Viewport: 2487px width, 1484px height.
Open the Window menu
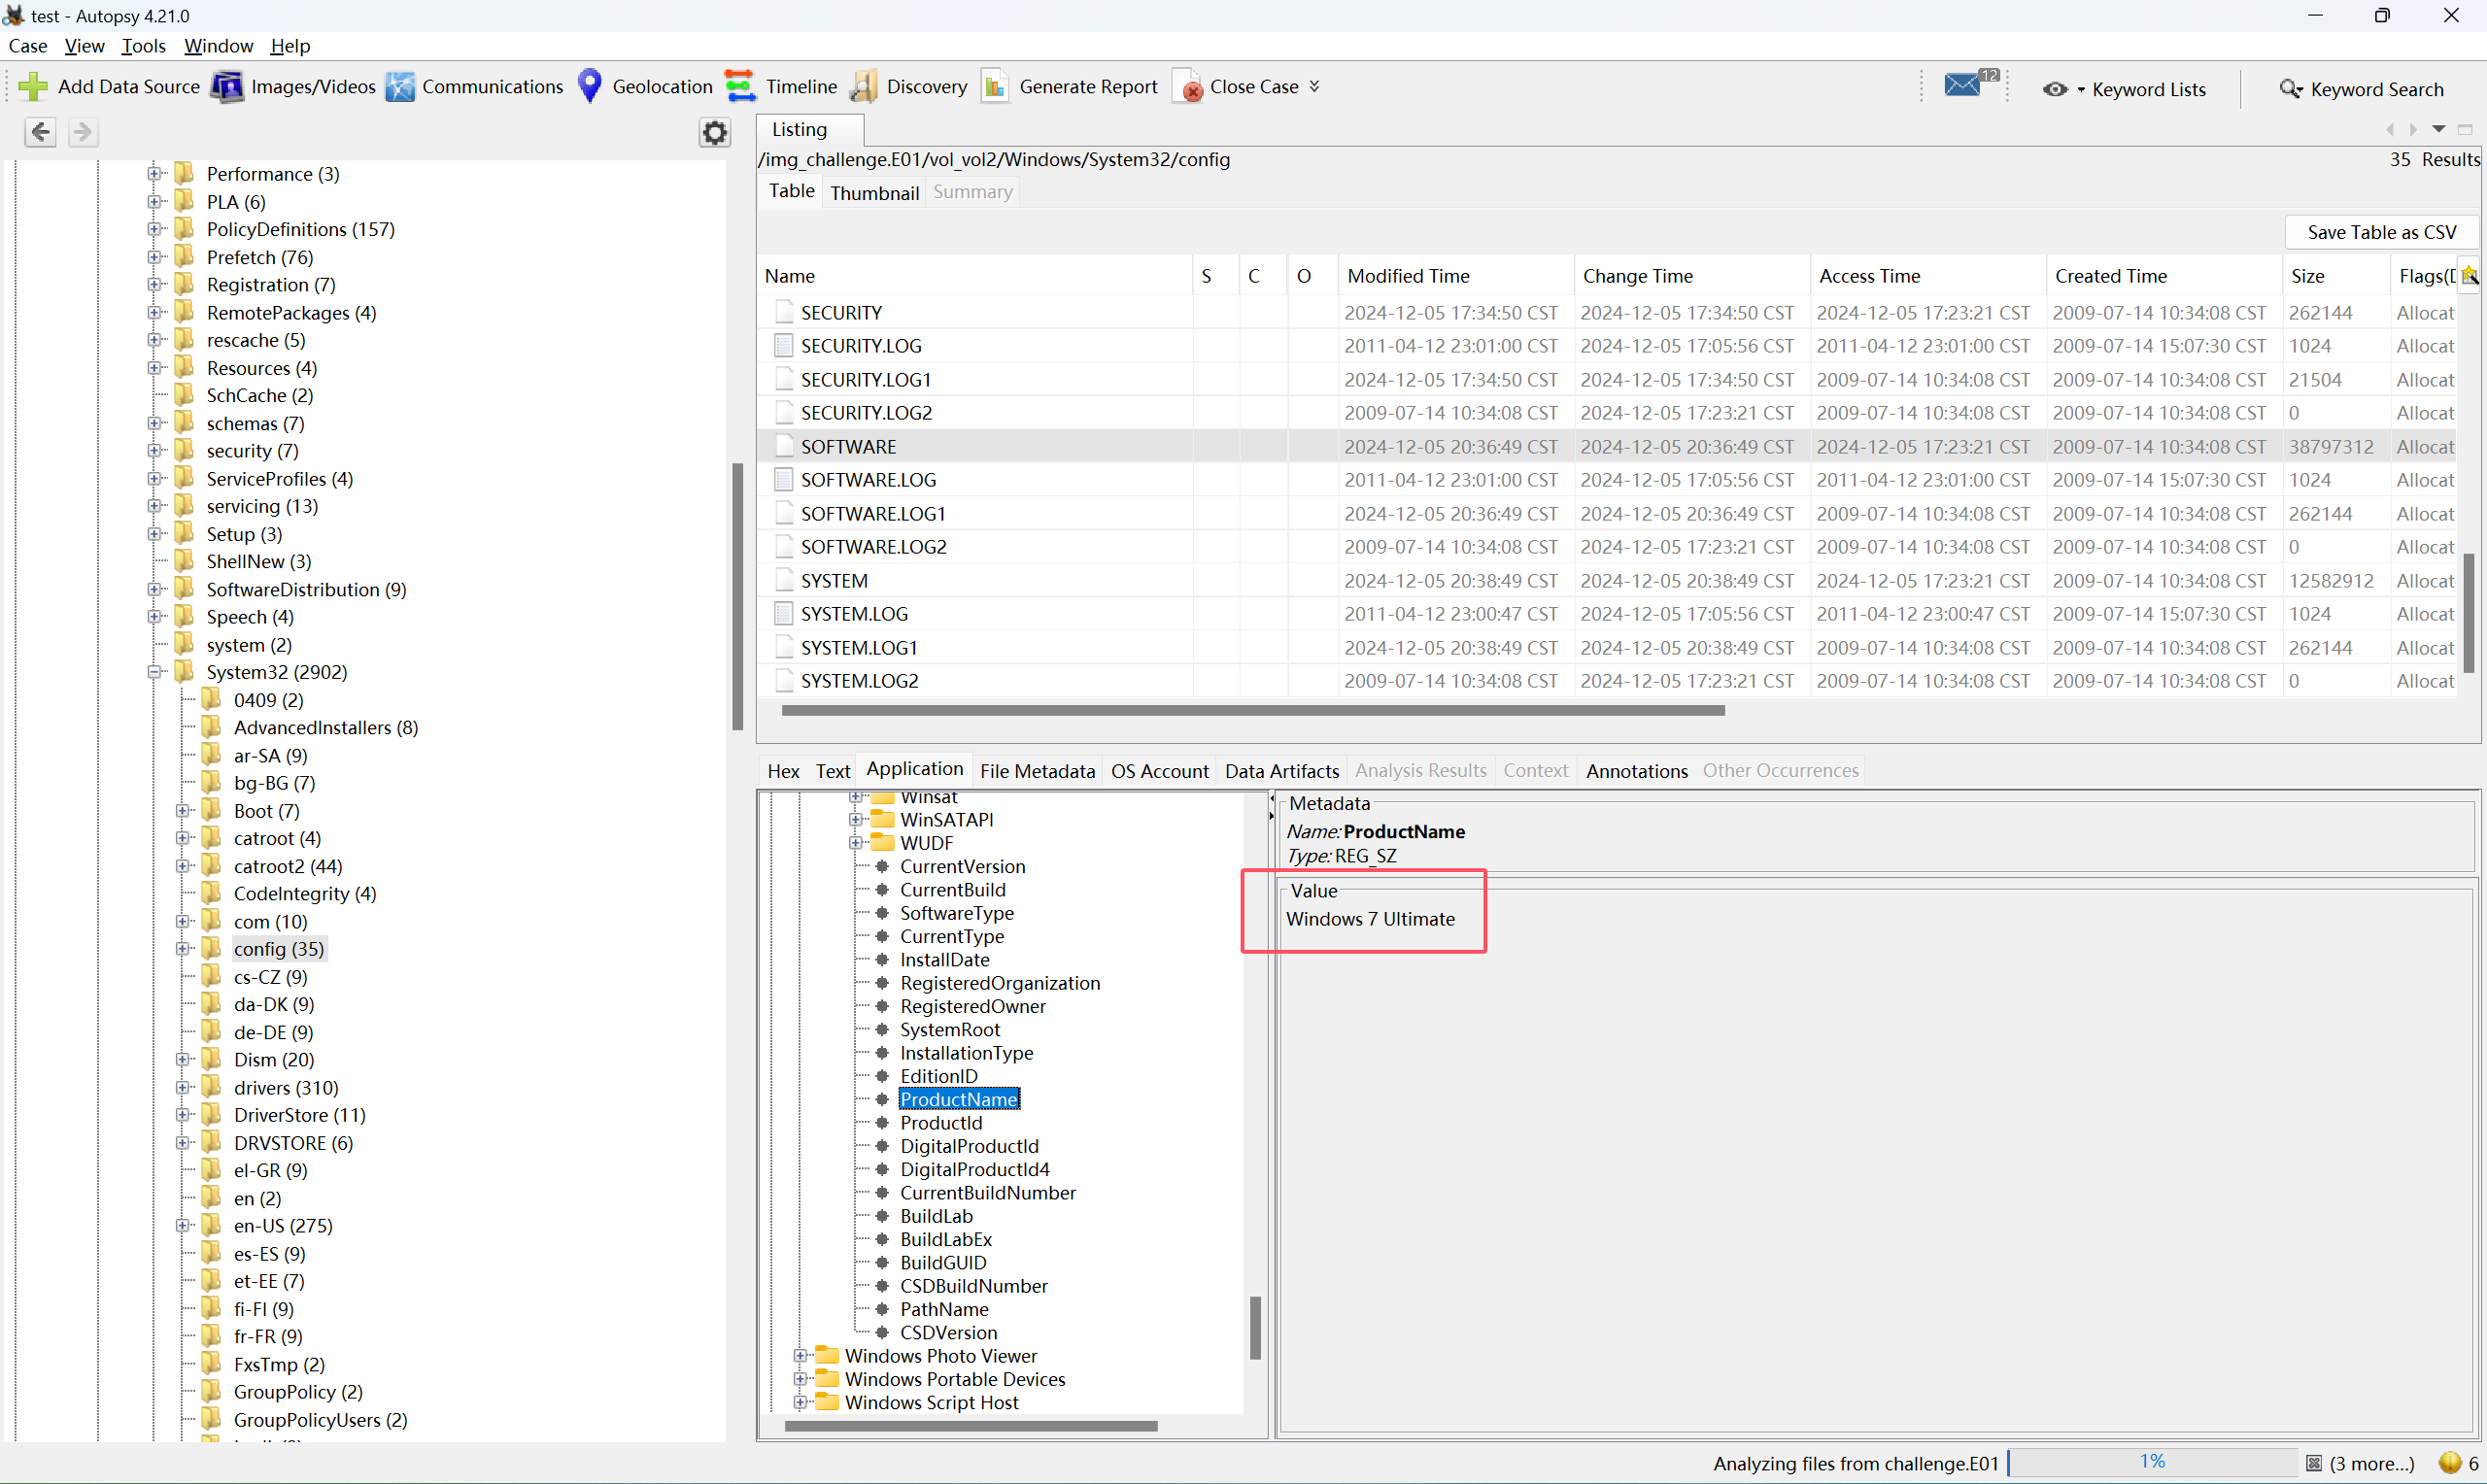(x=218, y=46)
